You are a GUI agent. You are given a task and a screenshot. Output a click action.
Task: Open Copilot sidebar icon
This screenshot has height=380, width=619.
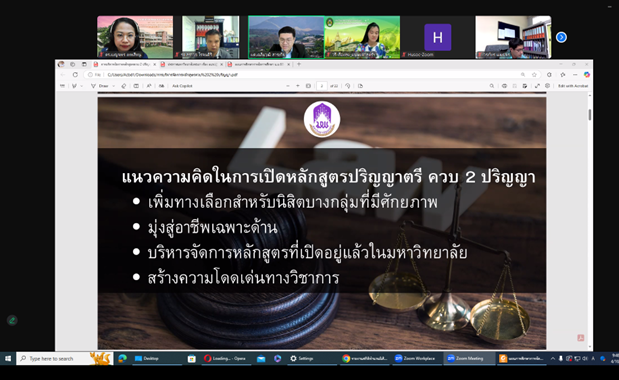(587, 75)
